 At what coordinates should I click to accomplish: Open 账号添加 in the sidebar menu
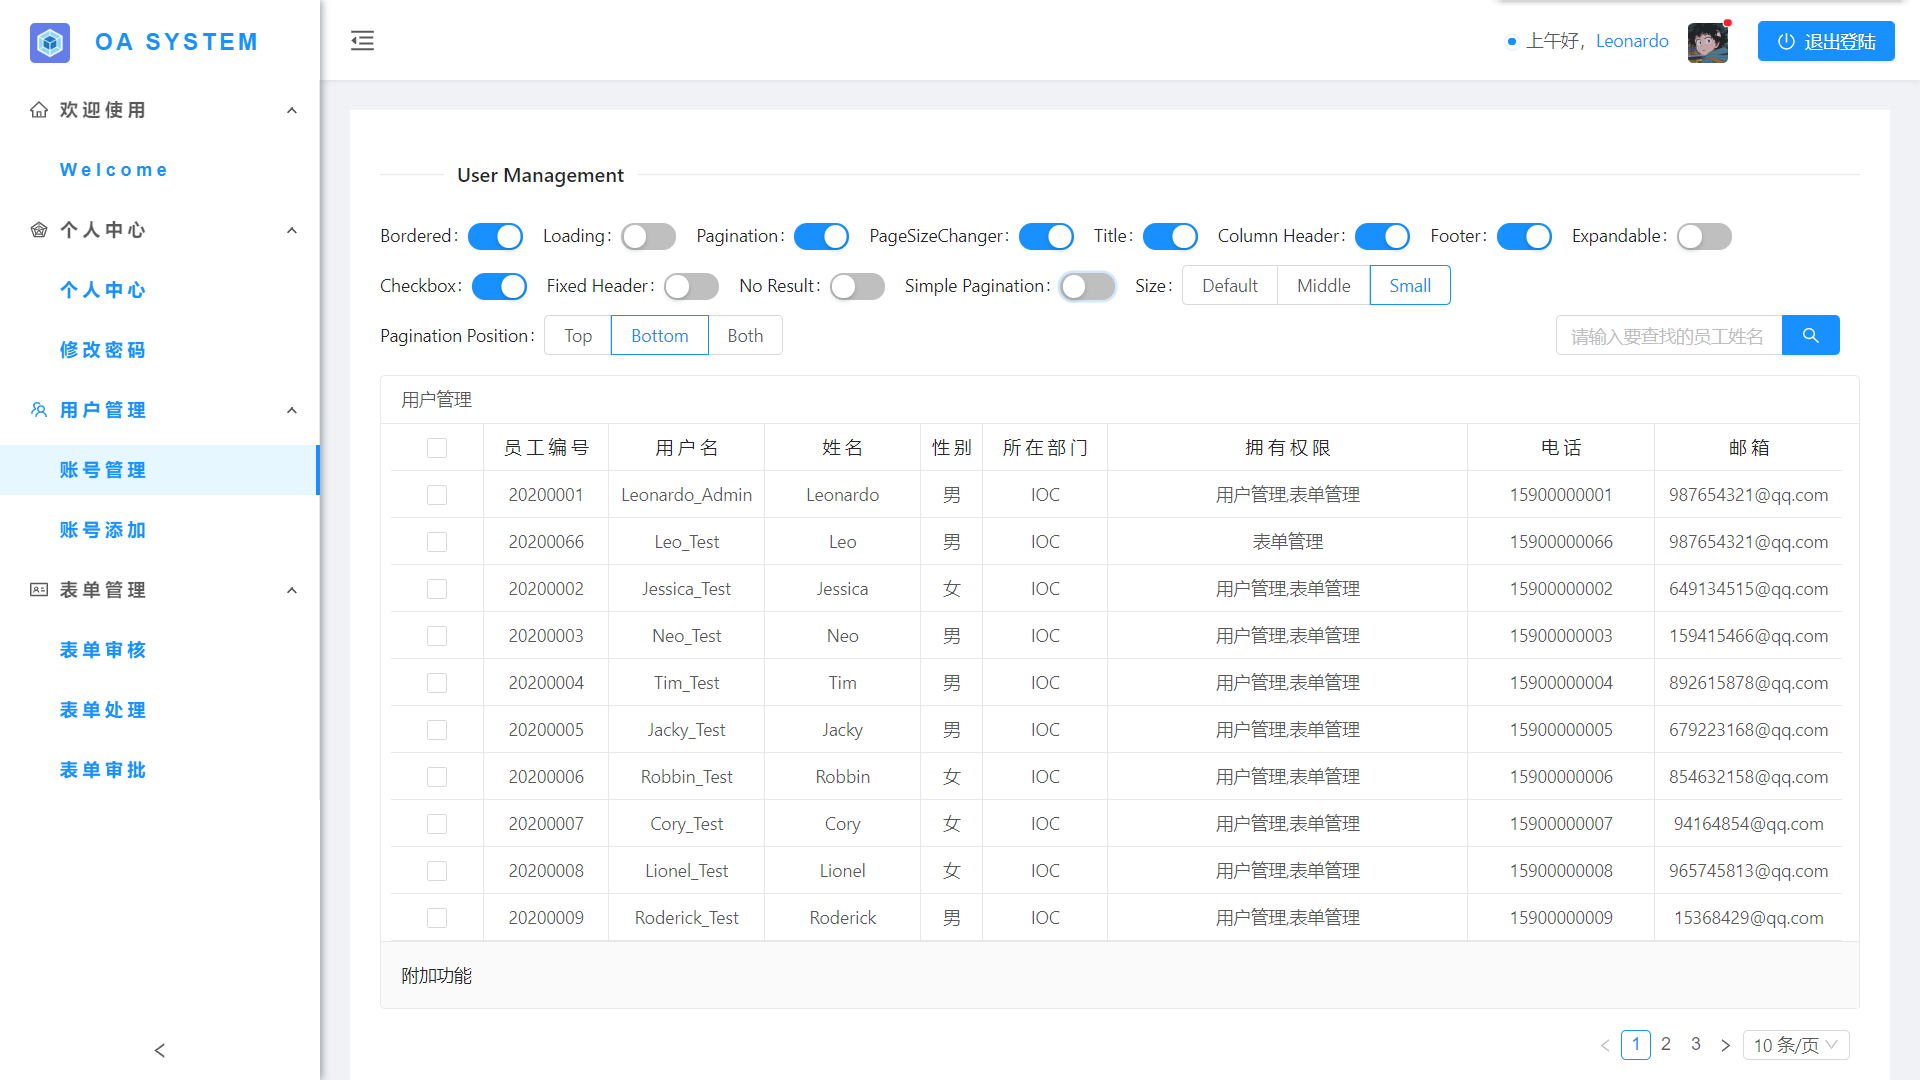[103, 530]
